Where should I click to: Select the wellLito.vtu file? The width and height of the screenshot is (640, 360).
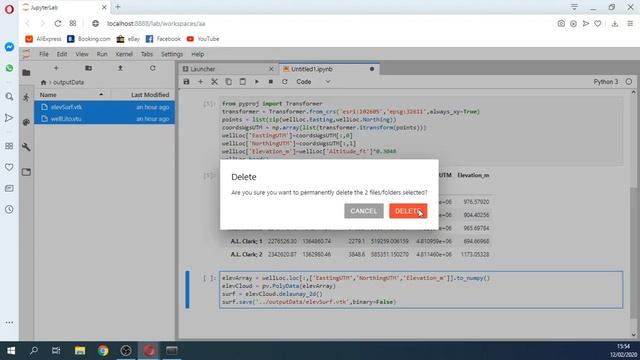pyautogui.click(x=105, y=119)
